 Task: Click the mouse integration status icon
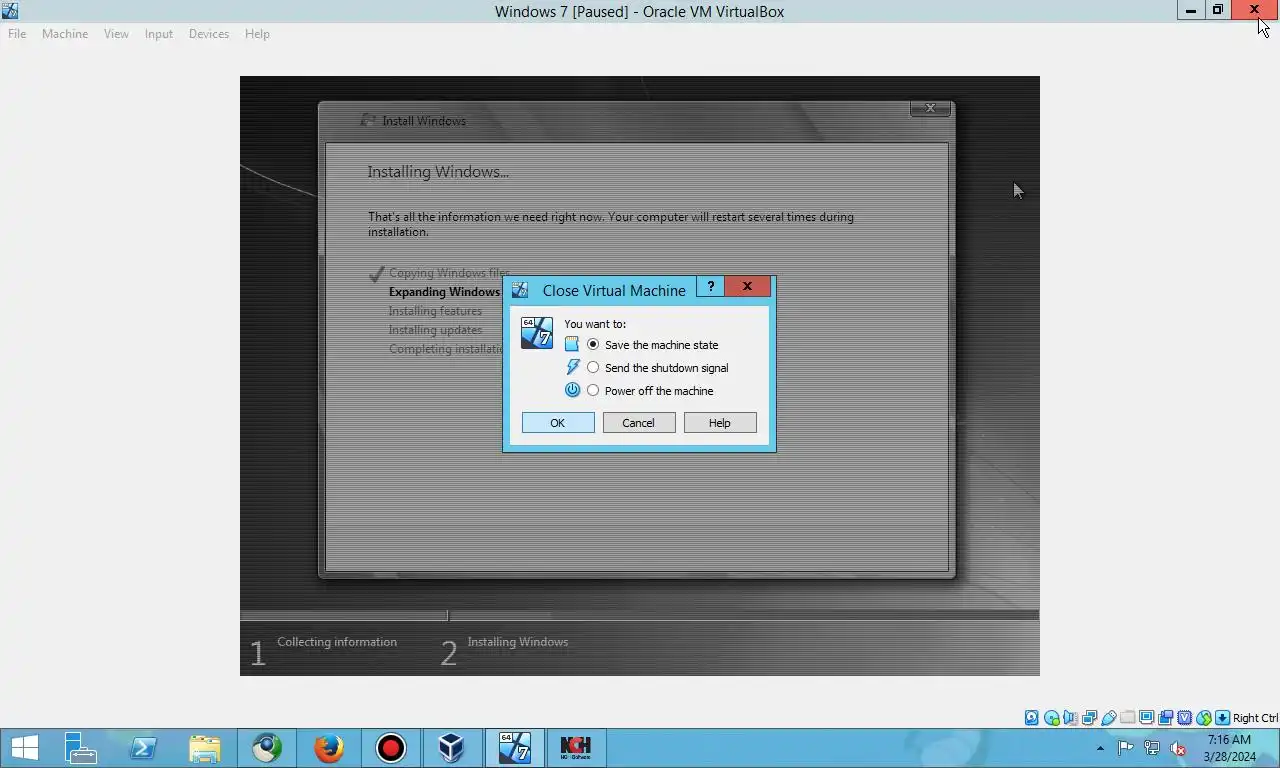tap(1204, 718)
